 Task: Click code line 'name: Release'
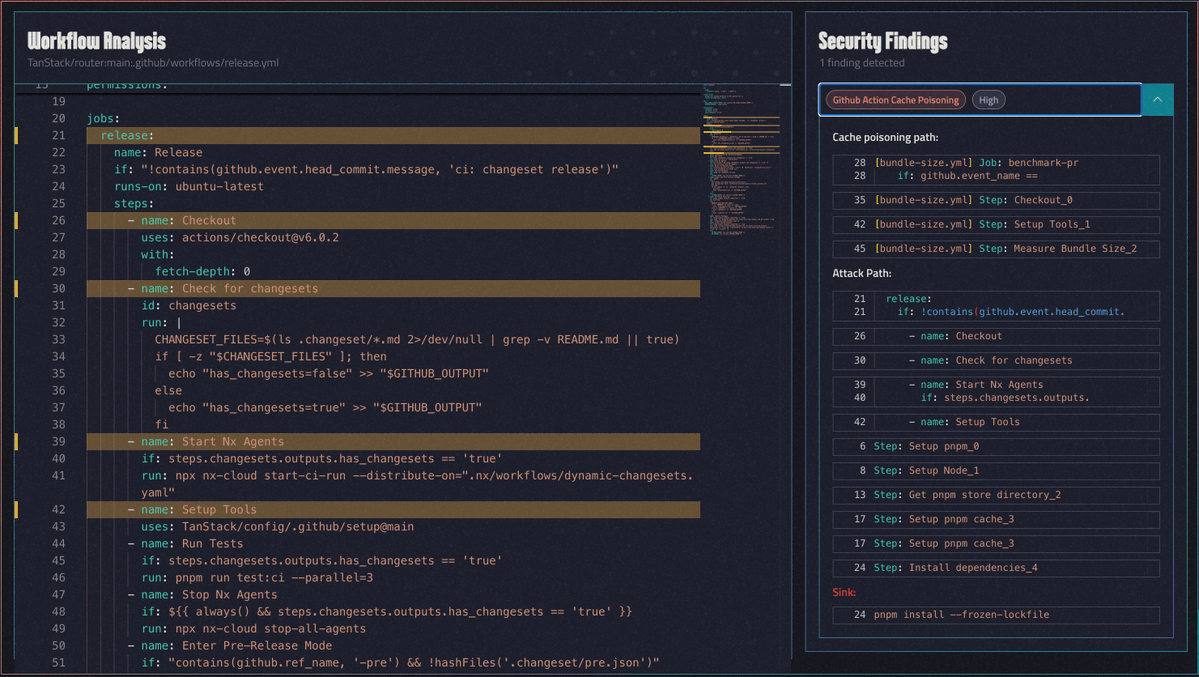[158, 152]
